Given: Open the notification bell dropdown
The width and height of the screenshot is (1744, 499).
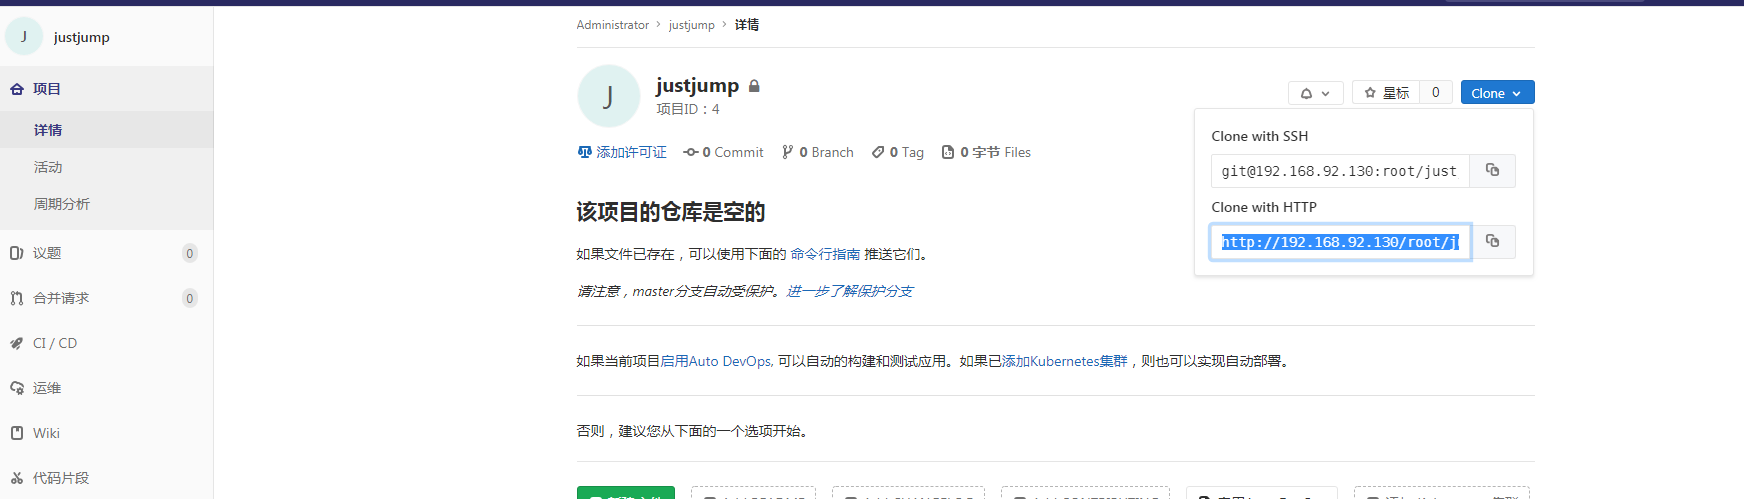Looking at the screenshot, I should coord(1315,93).
